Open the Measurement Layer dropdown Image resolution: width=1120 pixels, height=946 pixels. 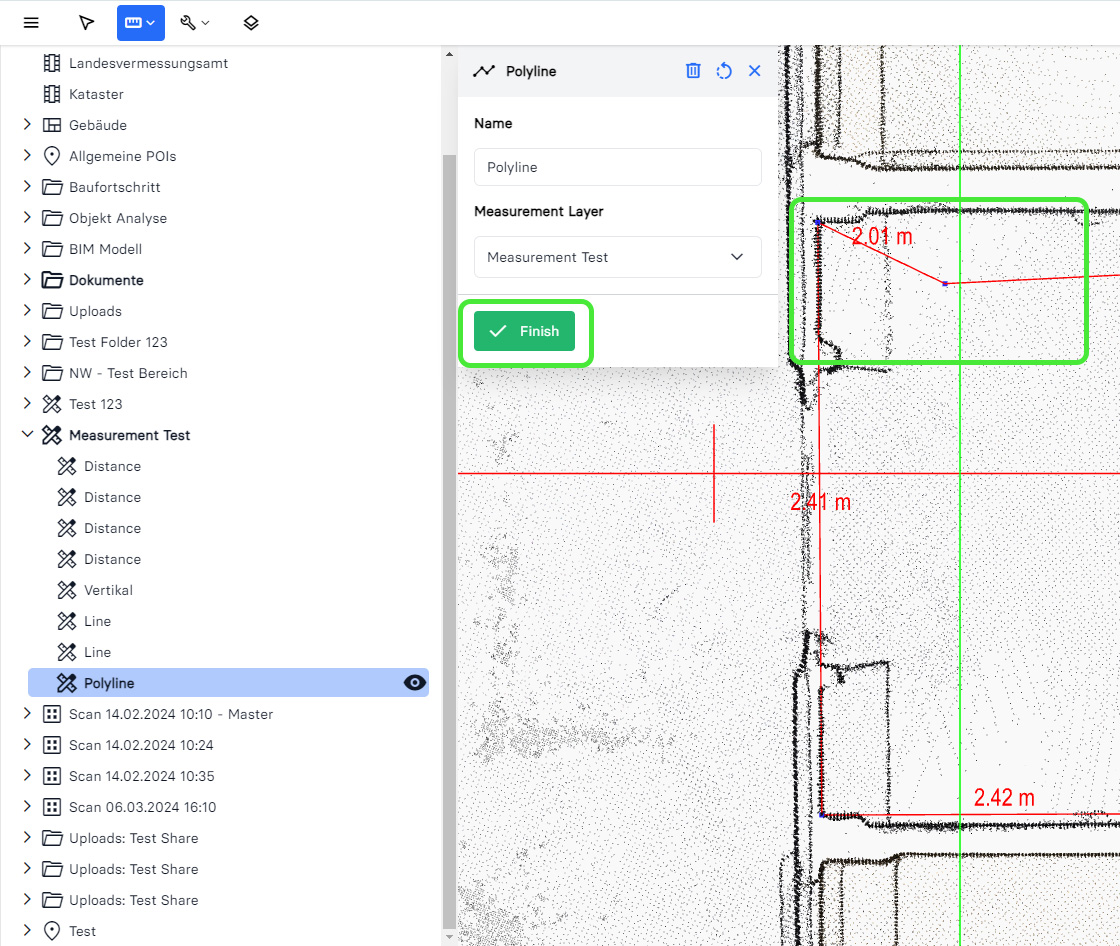[617, 257]
